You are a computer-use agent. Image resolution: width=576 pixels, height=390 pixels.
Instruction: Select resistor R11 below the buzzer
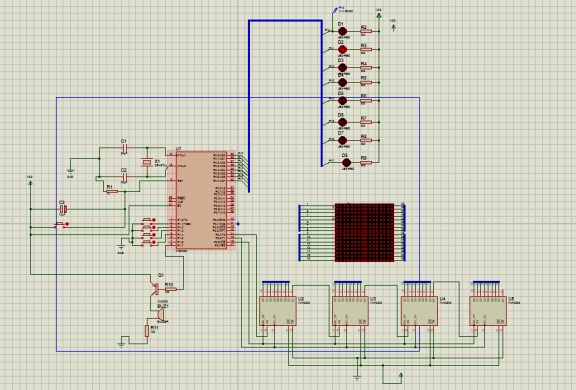147,331
